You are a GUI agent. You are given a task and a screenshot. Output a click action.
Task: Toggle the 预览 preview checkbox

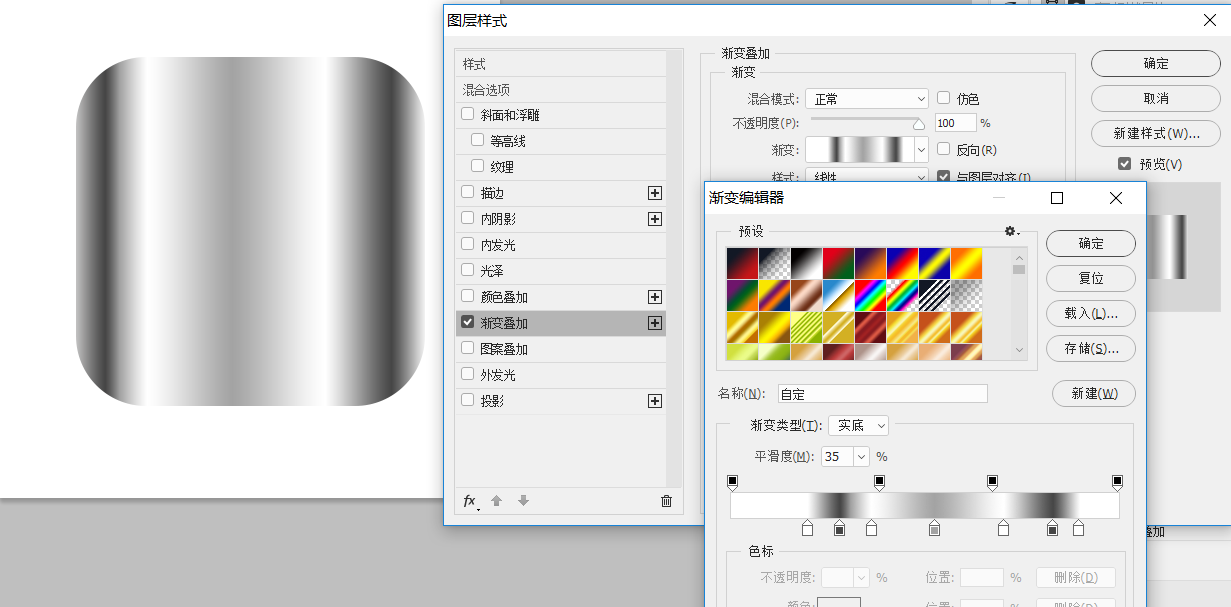tap(1125, 163)
